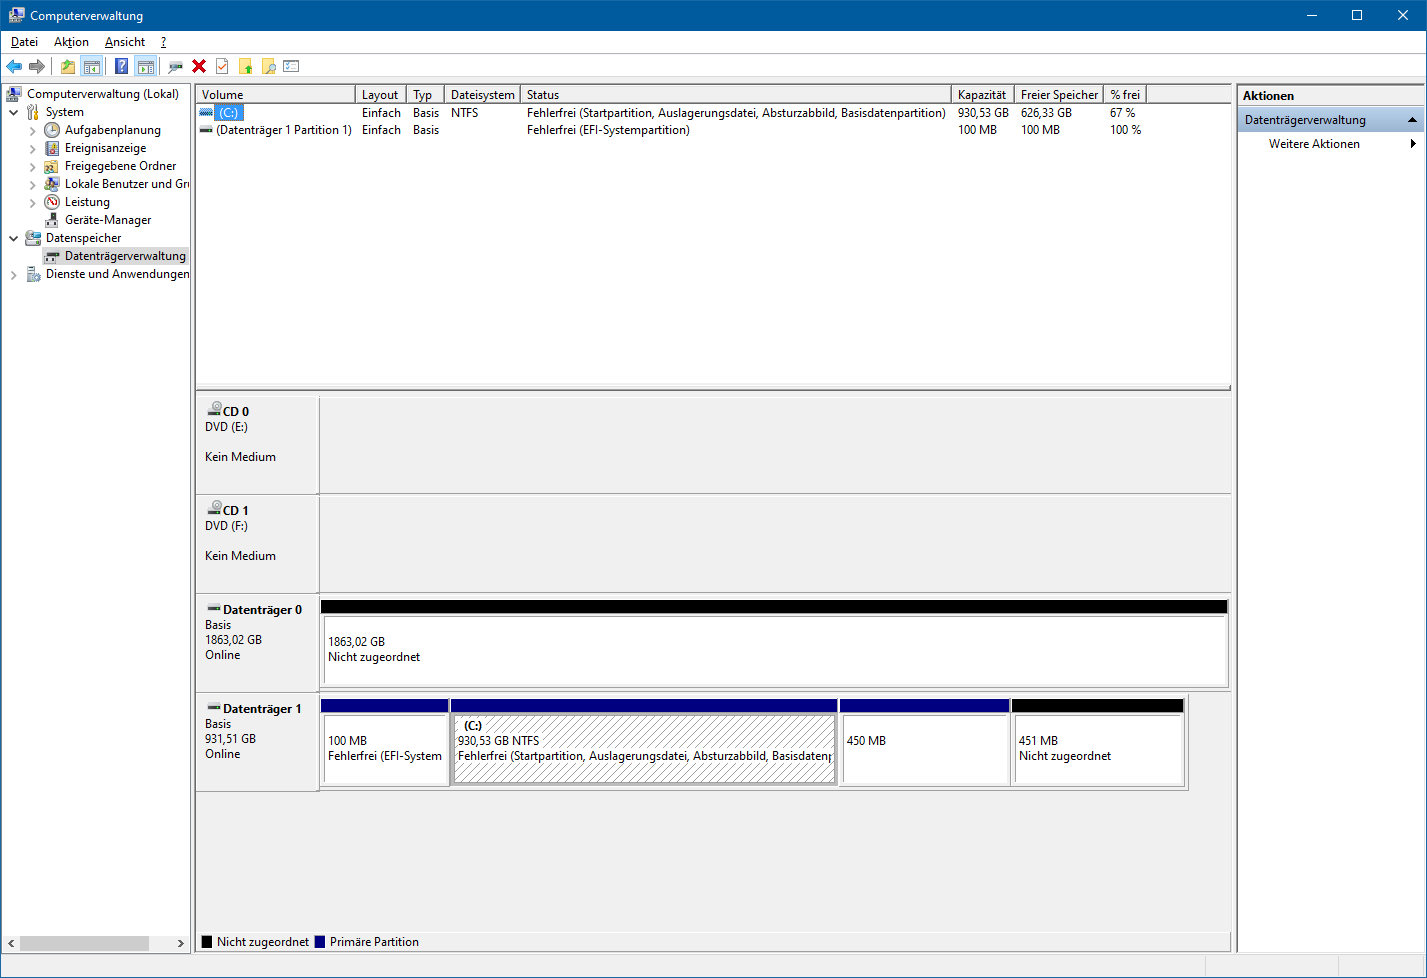Select CD 1 DVD (F:) drive label
This screenshot has height=978, width=1427.
[257, 543]
